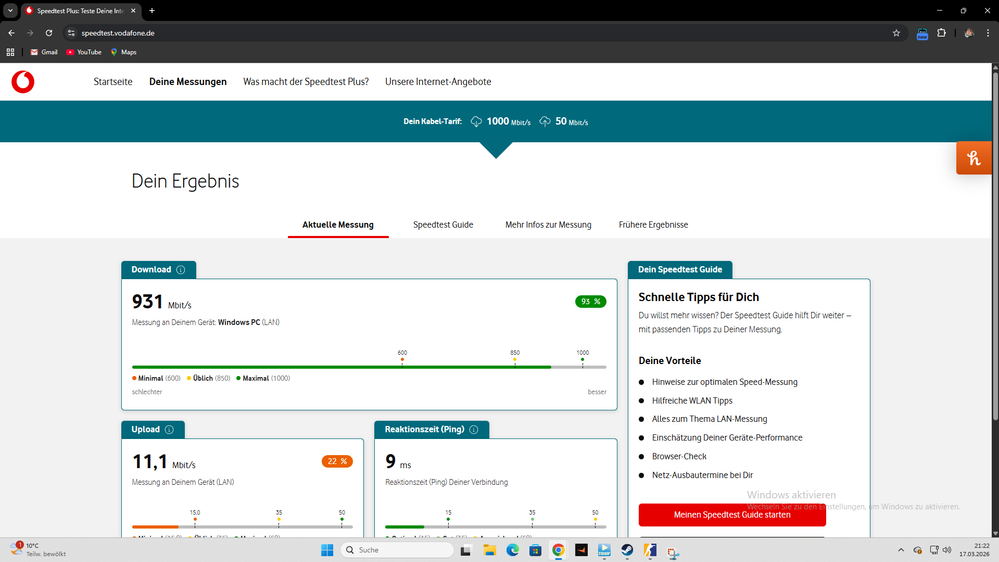Bookmark this page with the star icon
Viewport: 999px width, 562px height.
(896, 33)
